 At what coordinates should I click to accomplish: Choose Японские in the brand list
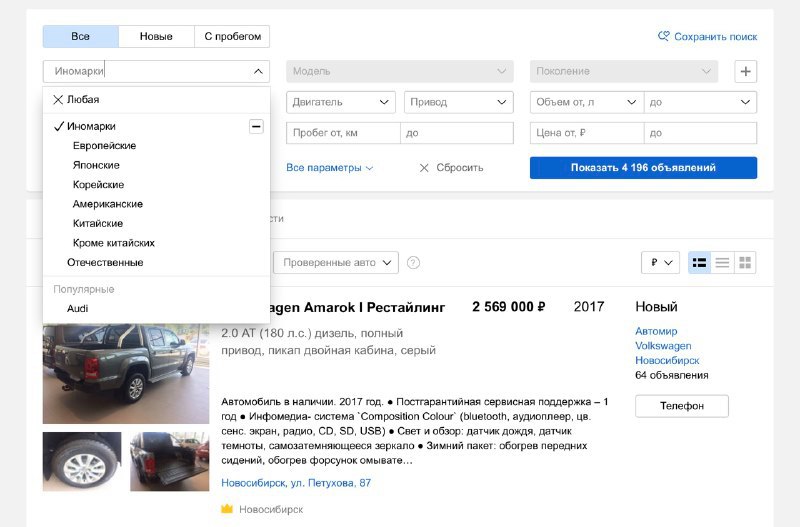156,165
